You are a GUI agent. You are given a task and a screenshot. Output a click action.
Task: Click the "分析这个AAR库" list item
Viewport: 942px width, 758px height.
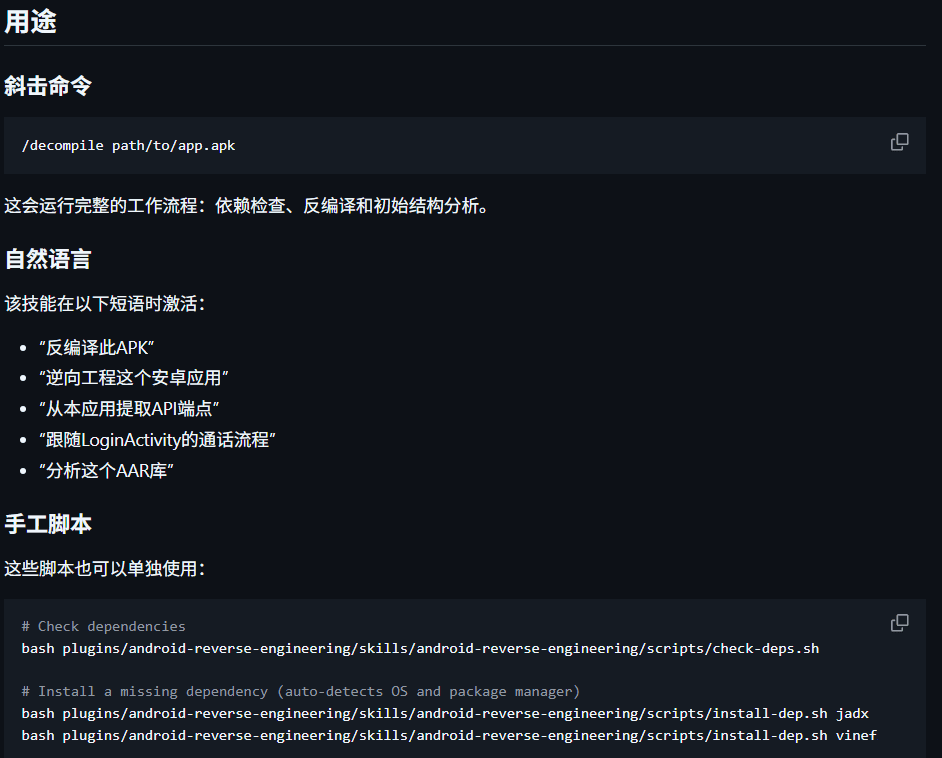click(106, 471)
